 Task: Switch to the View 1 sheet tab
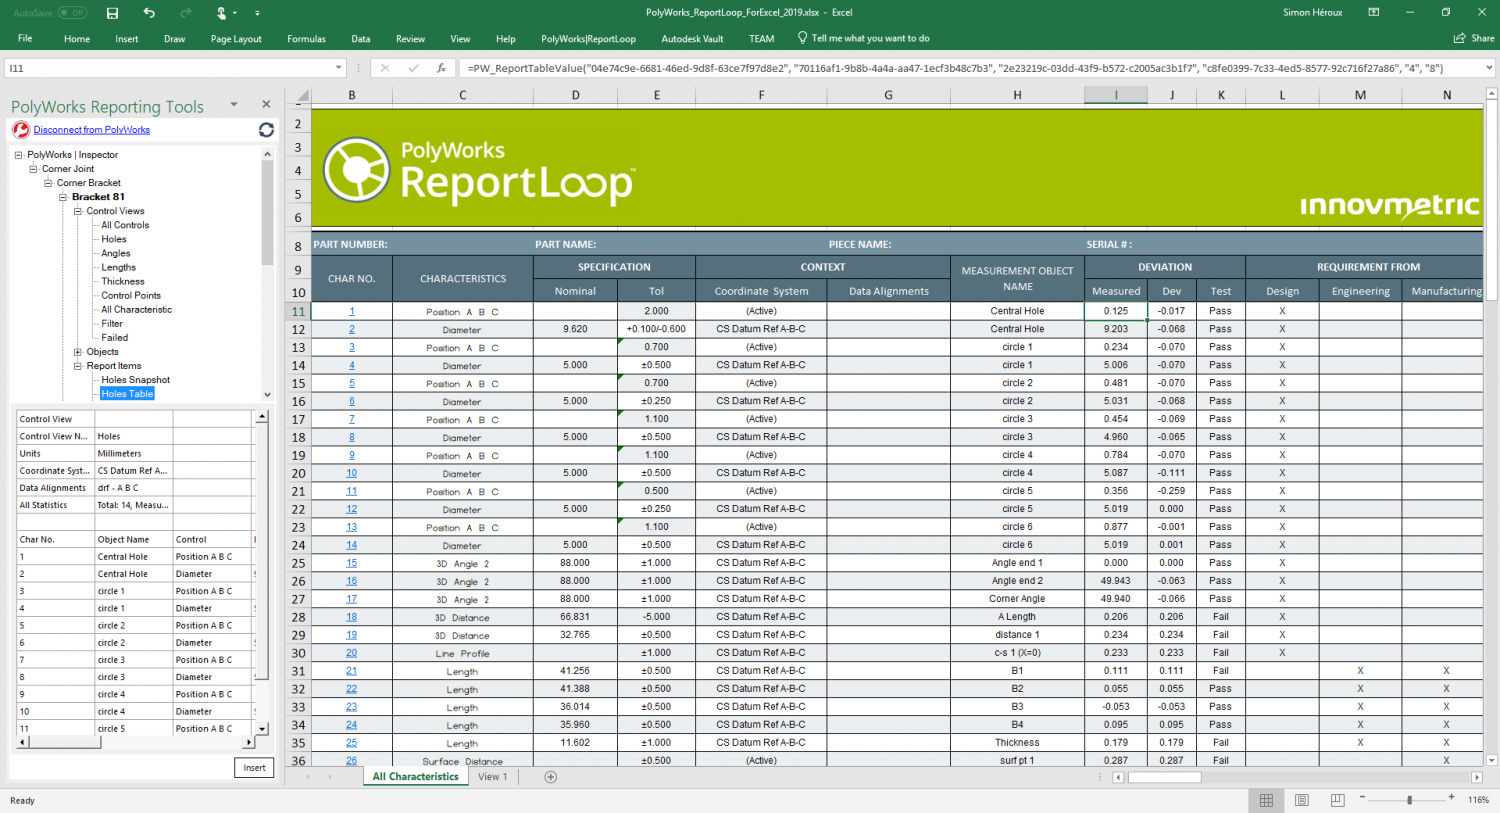492,777
